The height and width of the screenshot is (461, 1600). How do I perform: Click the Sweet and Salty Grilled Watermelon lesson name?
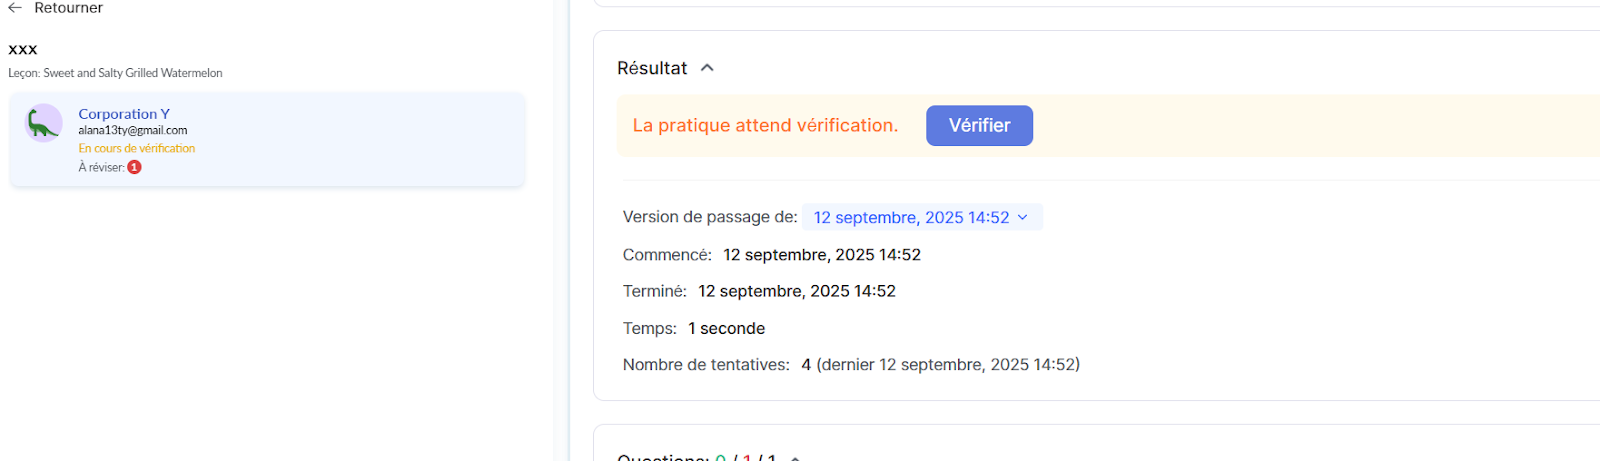[x=133, y=73]
